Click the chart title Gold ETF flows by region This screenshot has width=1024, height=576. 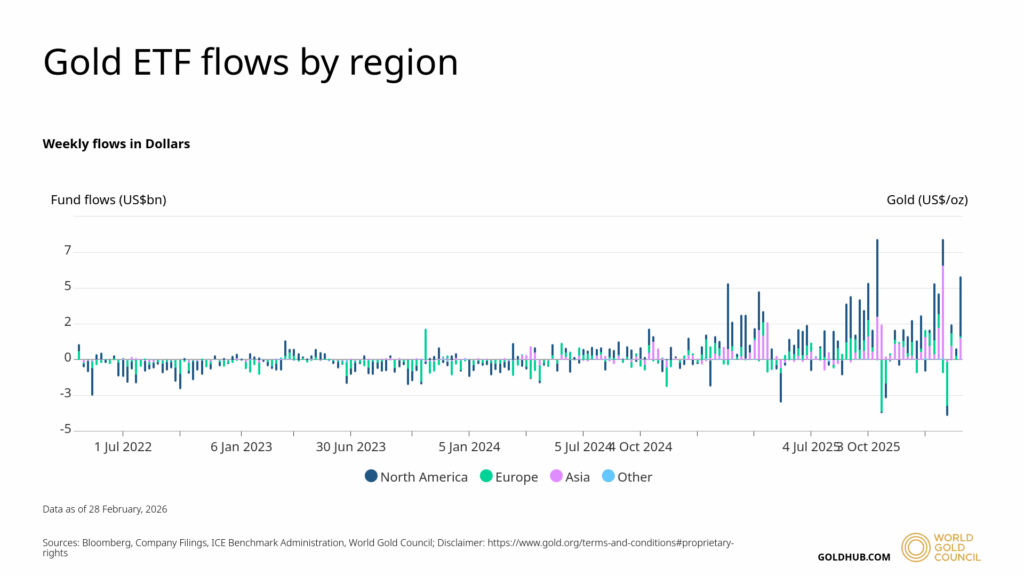(x=250, y=62)
